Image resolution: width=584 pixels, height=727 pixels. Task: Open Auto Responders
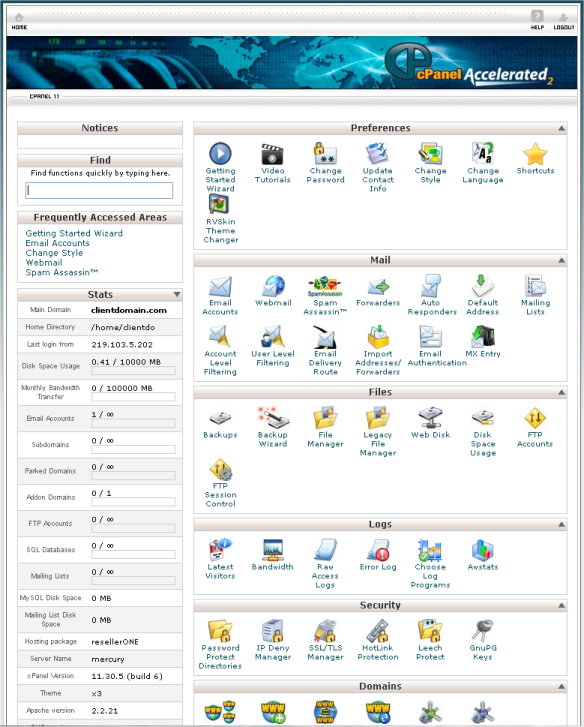(x=431, y=286)
